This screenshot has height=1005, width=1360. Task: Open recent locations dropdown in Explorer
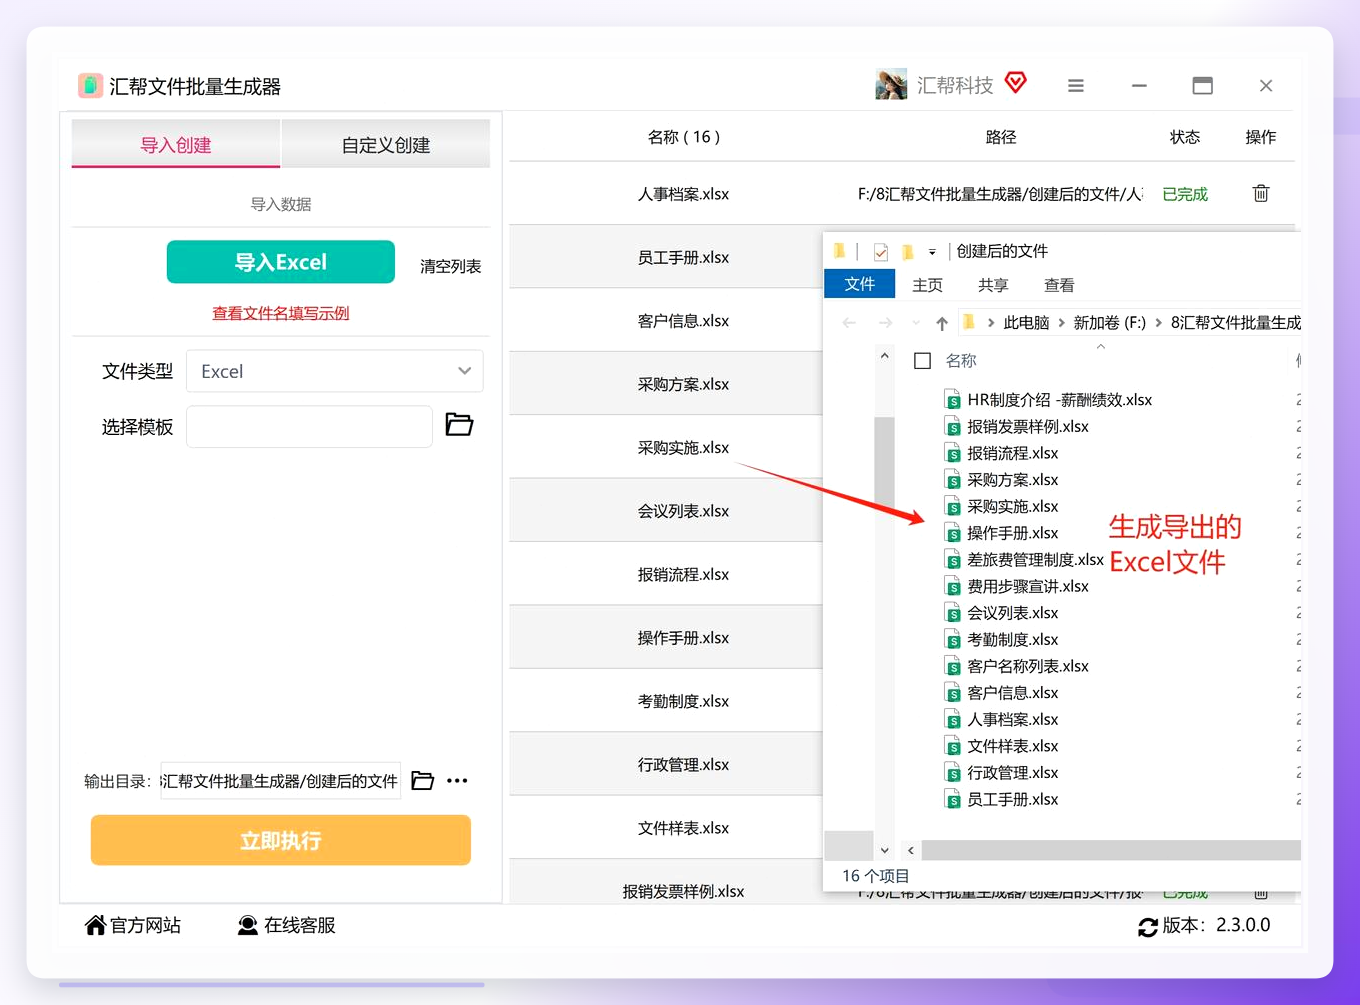916,322
